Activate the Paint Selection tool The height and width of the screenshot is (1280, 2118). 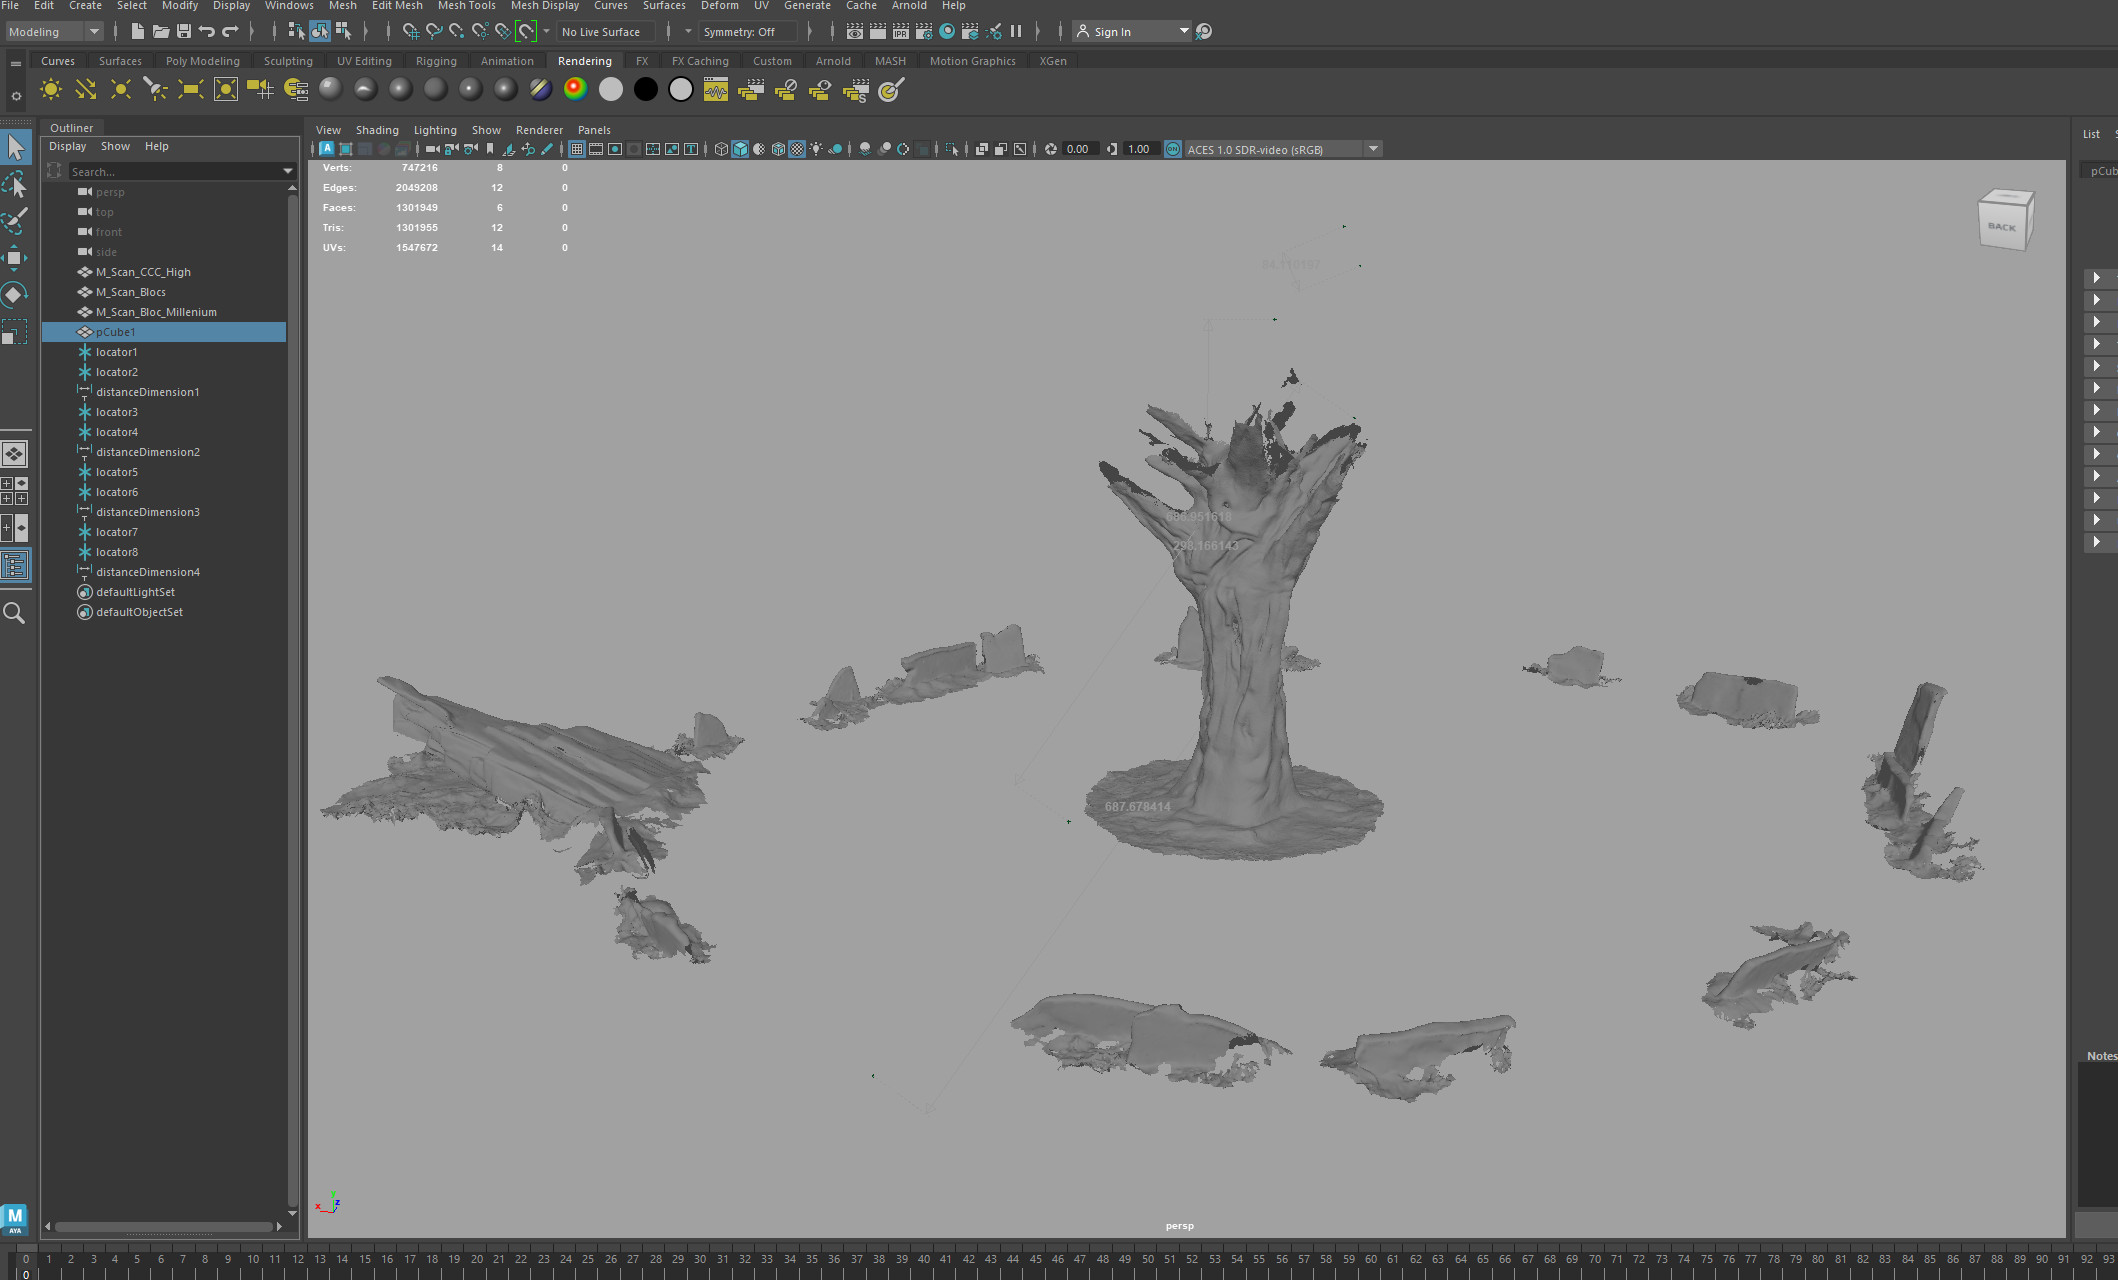(15, 220)
